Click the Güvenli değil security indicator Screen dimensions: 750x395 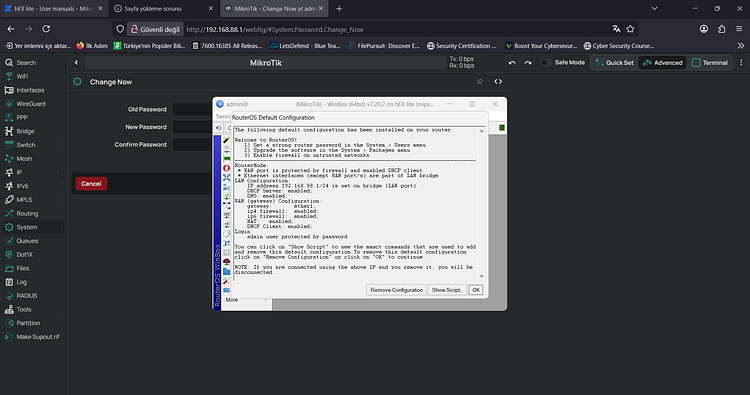point(155,29)
